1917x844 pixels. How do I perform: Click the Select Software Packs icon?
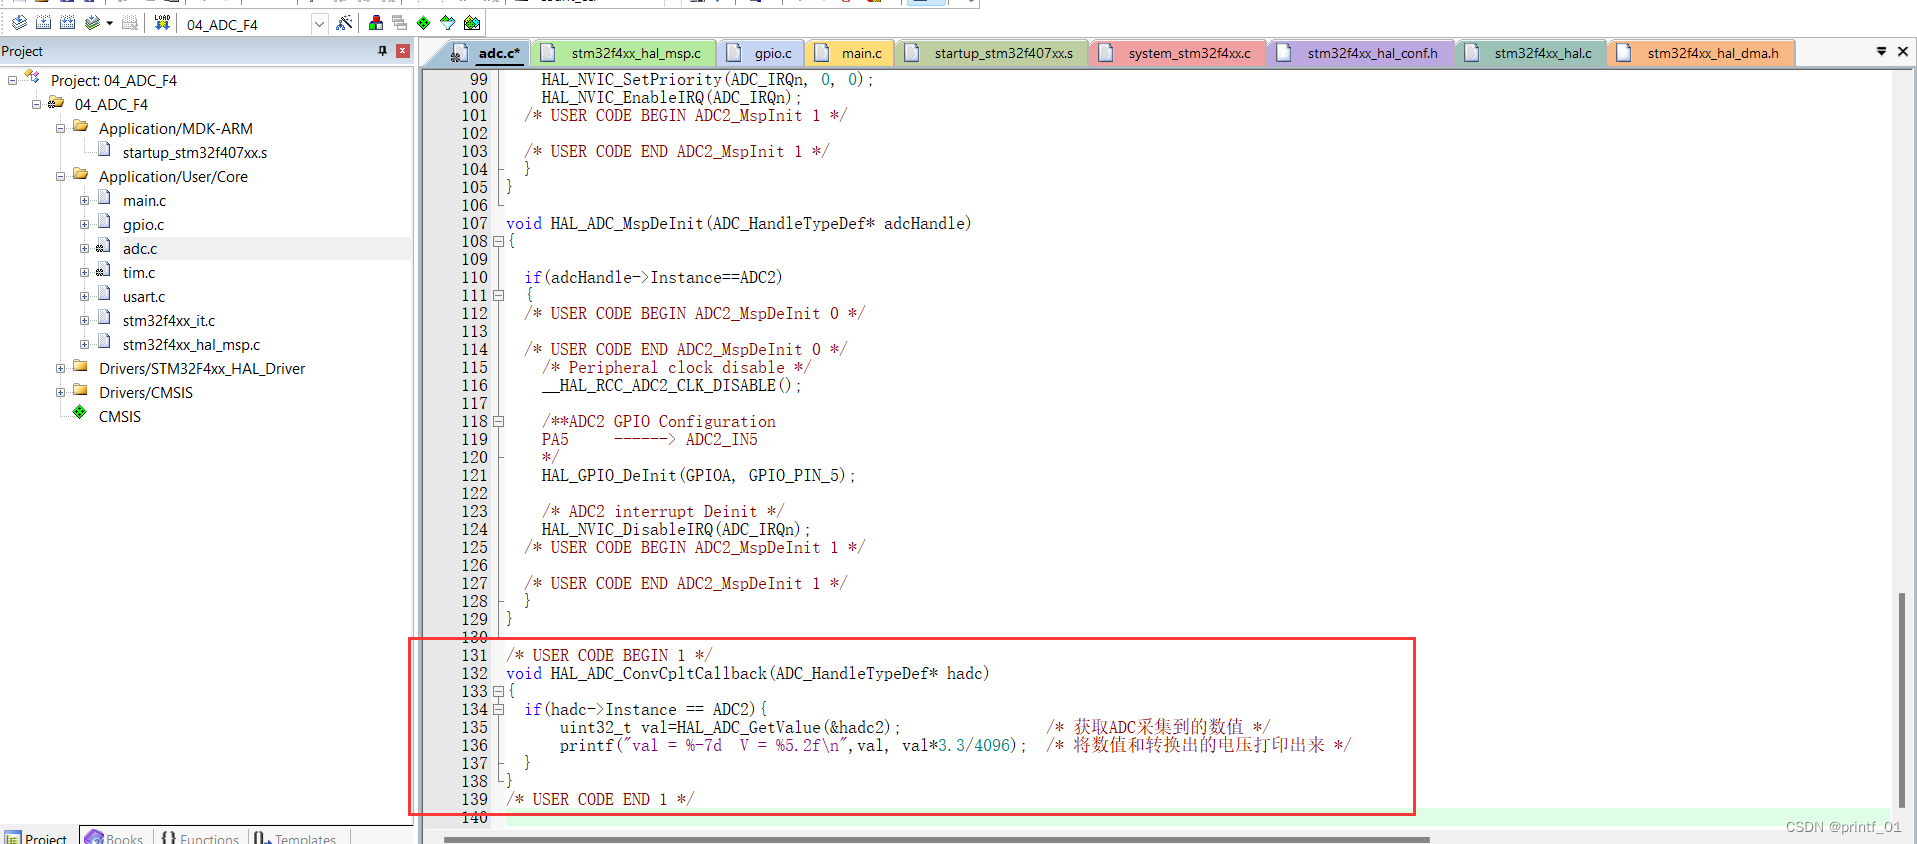coord(448,22)
